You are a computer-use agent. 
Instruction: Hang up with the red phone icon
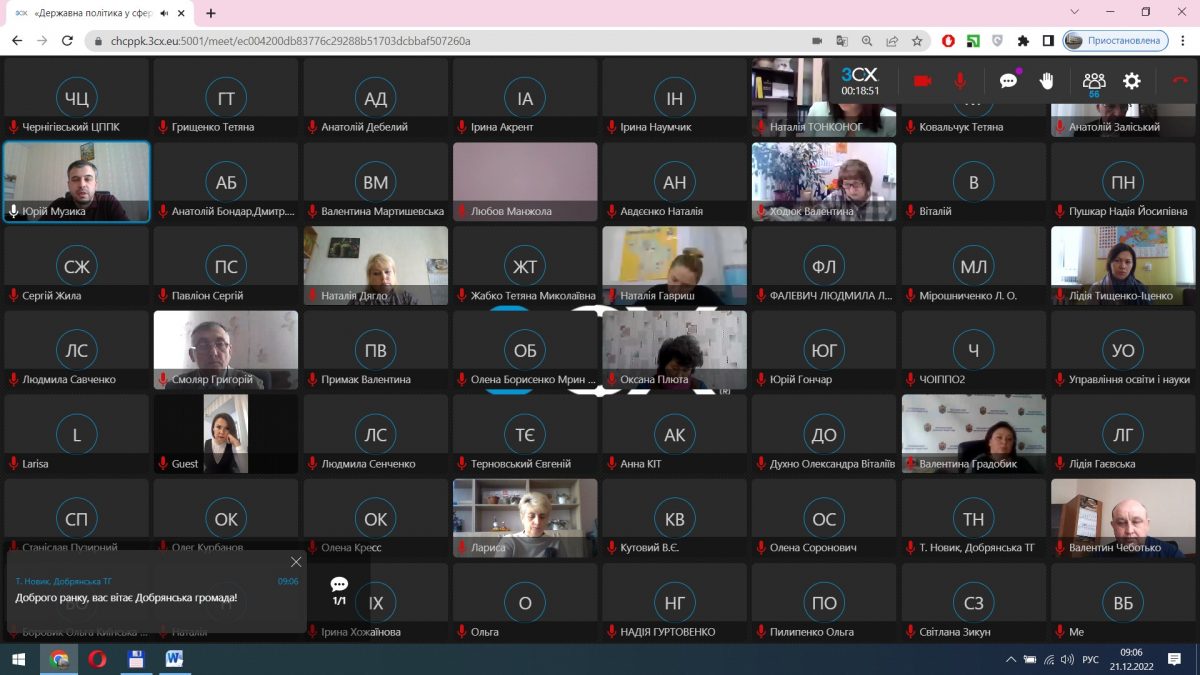1179,81
